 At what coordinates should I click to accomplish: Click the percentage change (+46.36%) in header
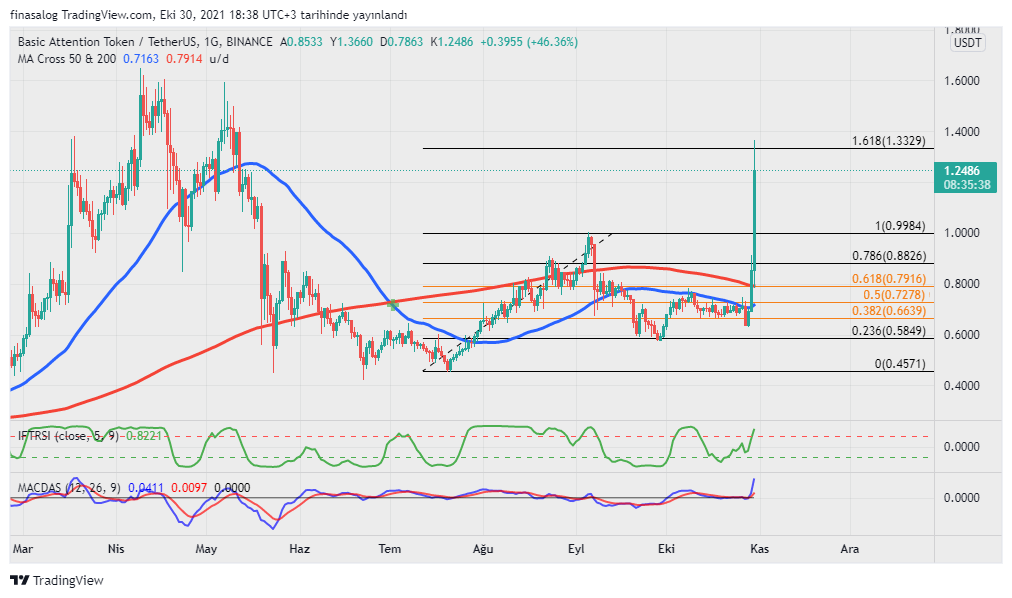coord(552,42)
